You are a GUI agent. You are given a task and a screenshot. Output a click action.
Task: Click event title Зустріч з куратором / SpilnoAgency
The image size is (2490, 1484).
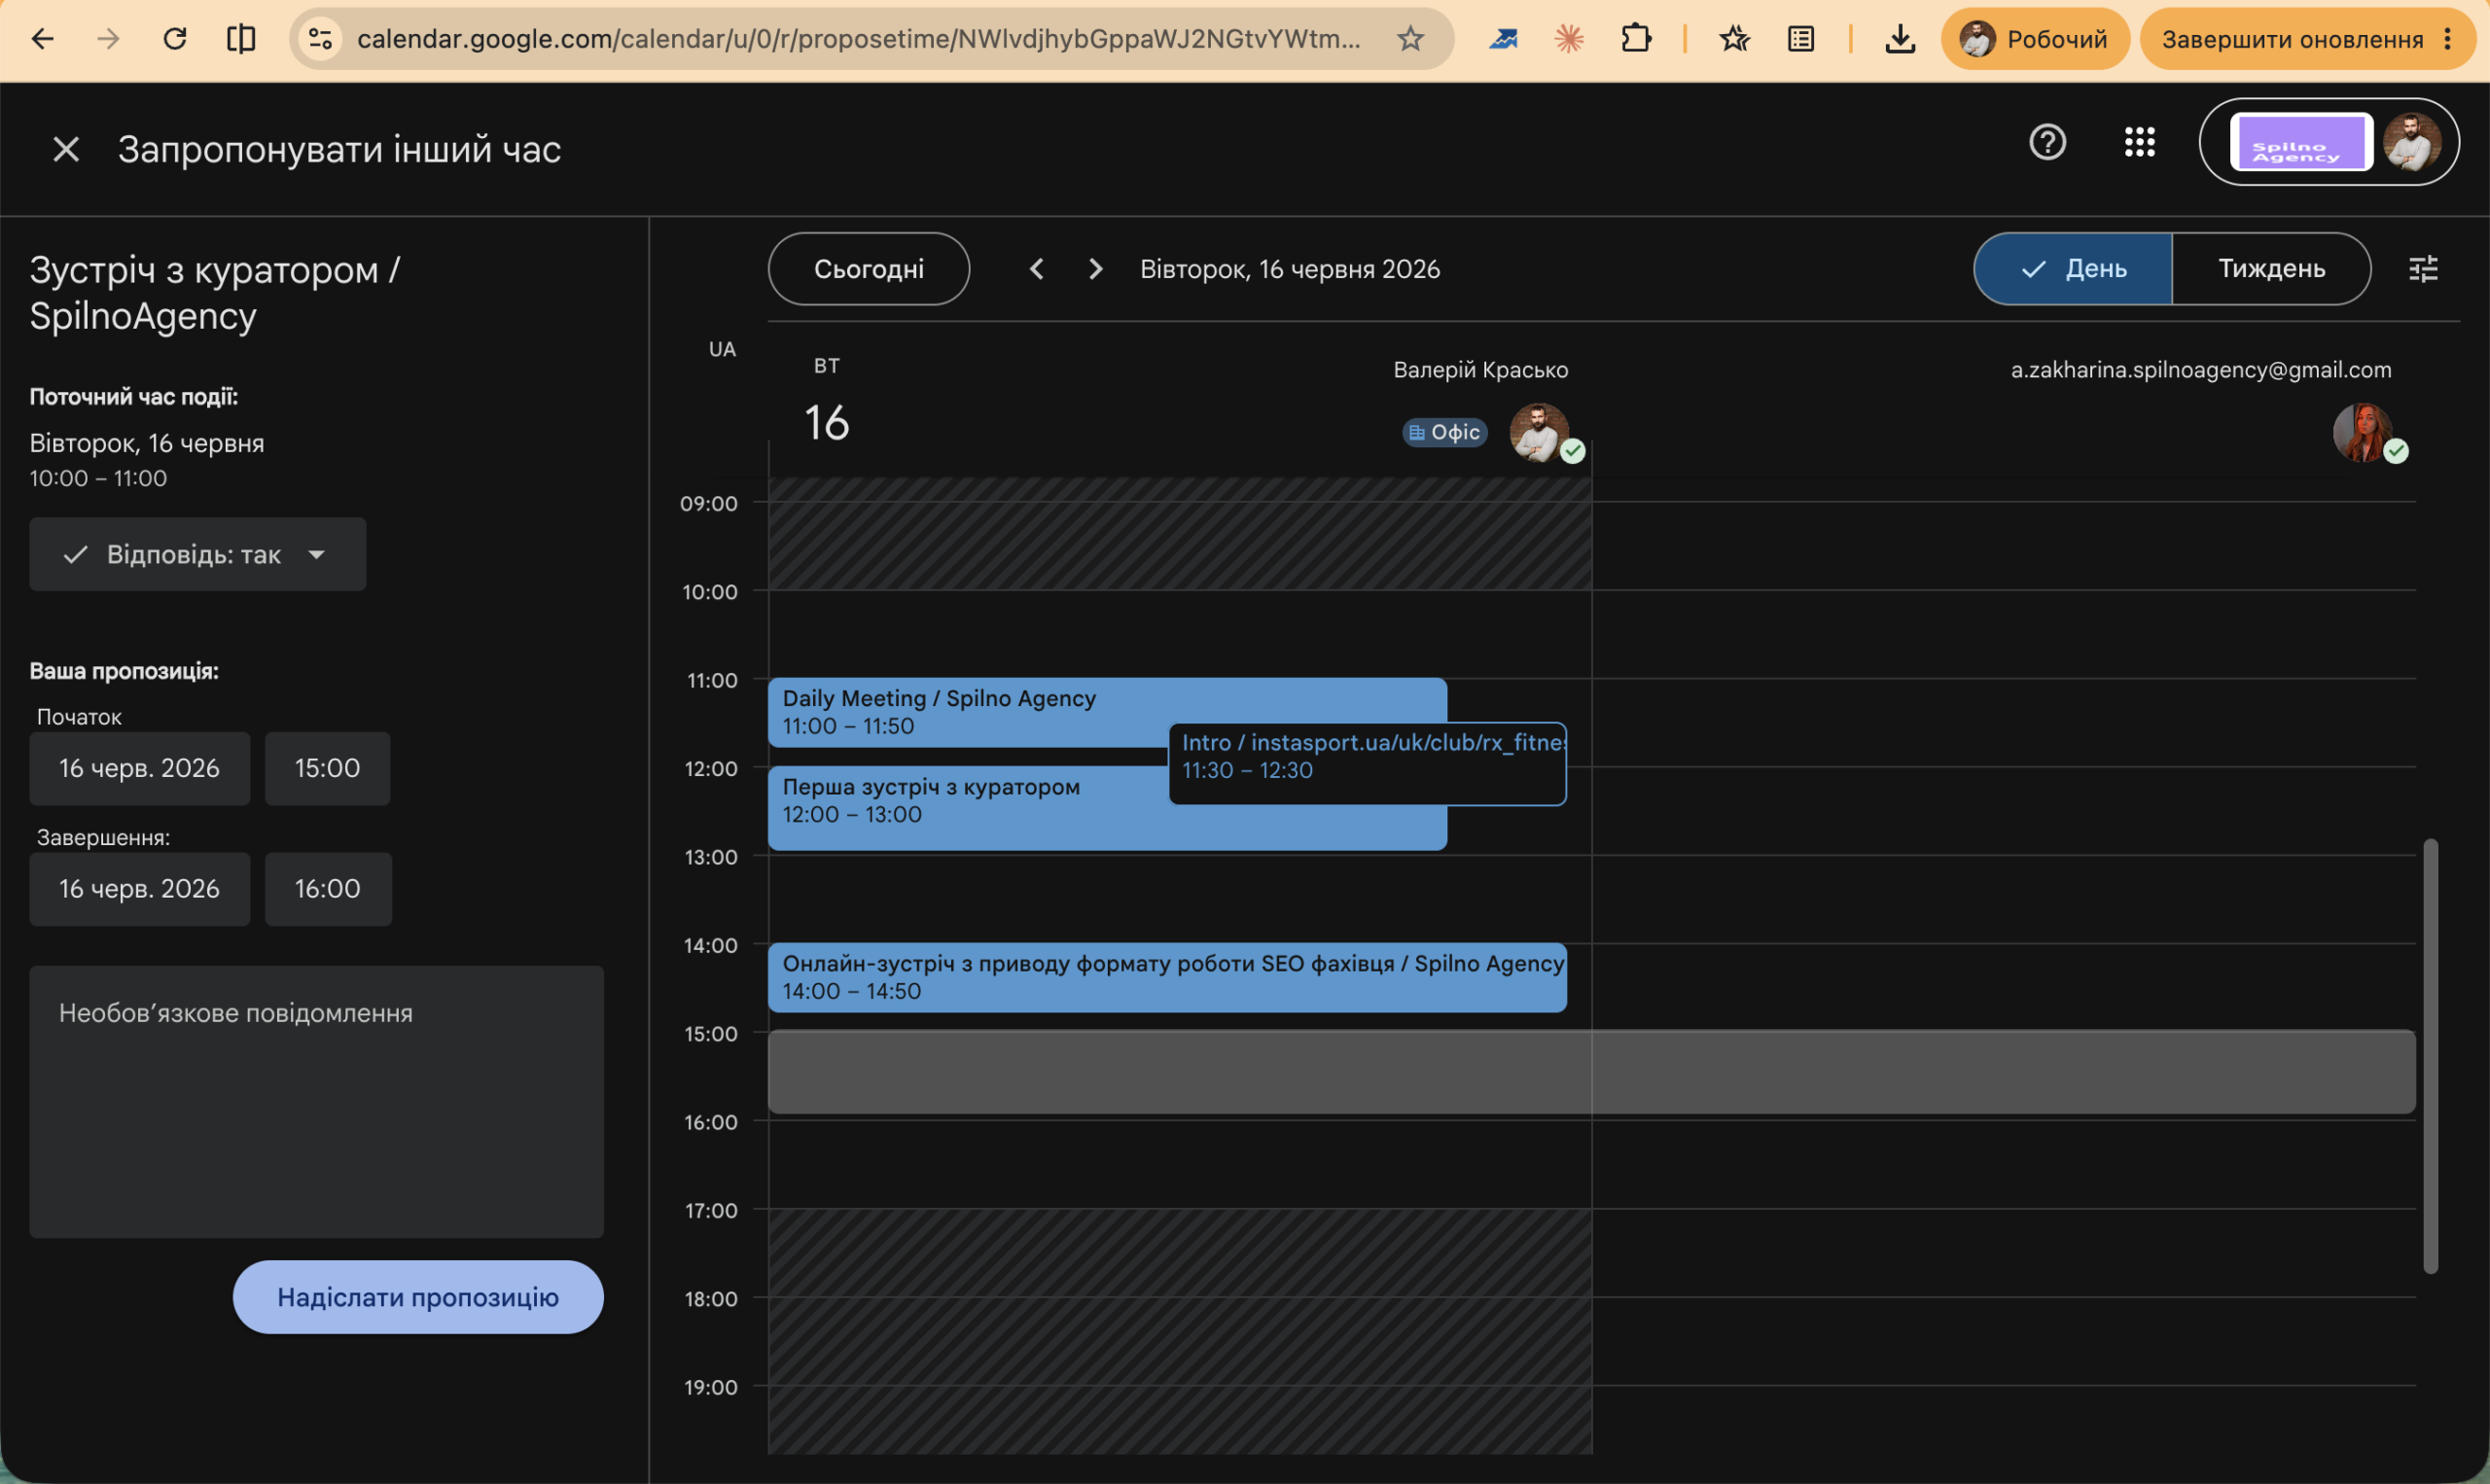[214, 293]
